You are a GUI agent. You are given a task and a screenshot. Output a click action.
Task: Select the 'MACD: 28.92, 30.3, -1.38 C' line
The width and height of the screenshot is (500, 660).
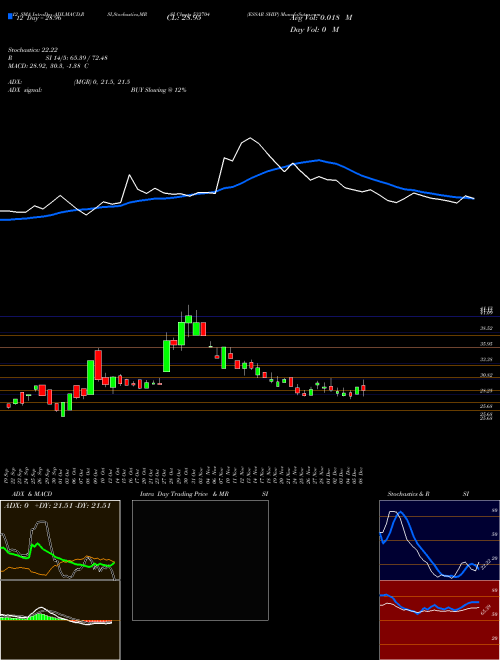click(48, 66)
